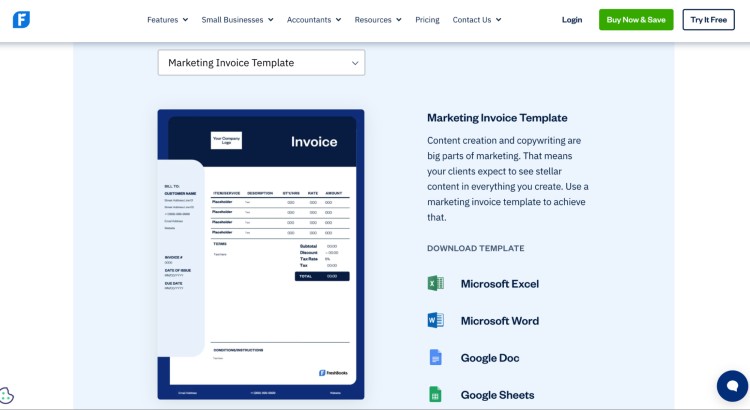750x410 pixels.
Task: Click the Google Sheets icon
Action: click(x=435, y=395)
